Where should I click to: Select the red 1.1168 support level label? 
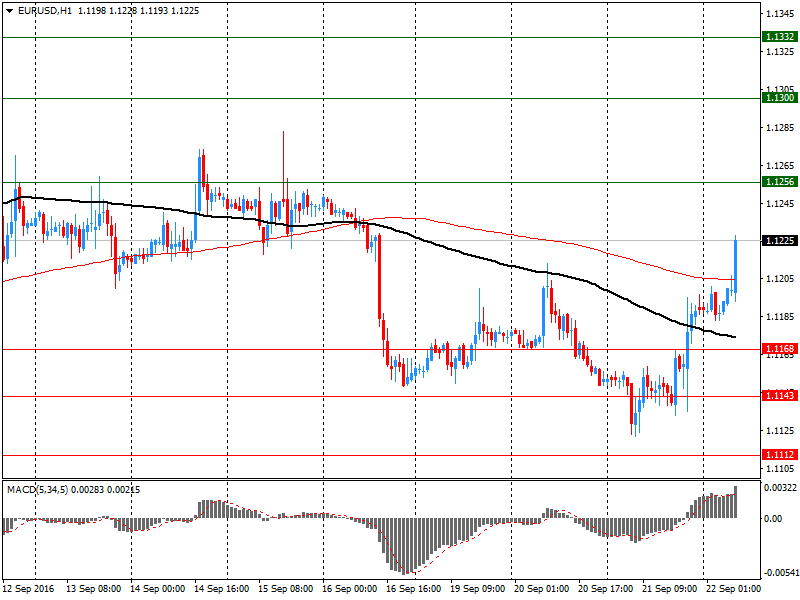(x=780, y=348)
